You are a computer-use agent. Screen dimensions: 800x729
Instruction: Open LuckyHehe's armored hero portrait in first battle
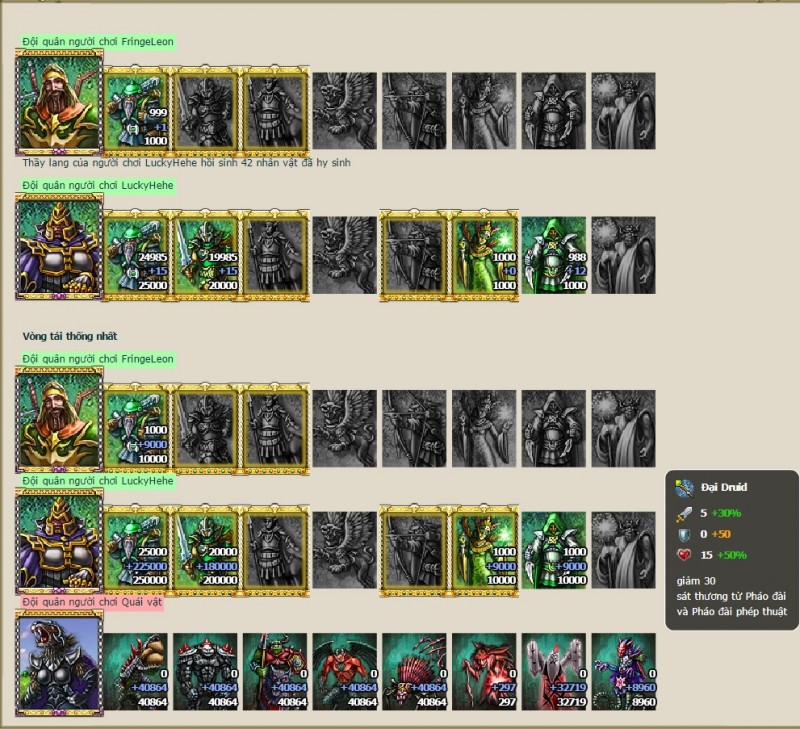point(59,246)
